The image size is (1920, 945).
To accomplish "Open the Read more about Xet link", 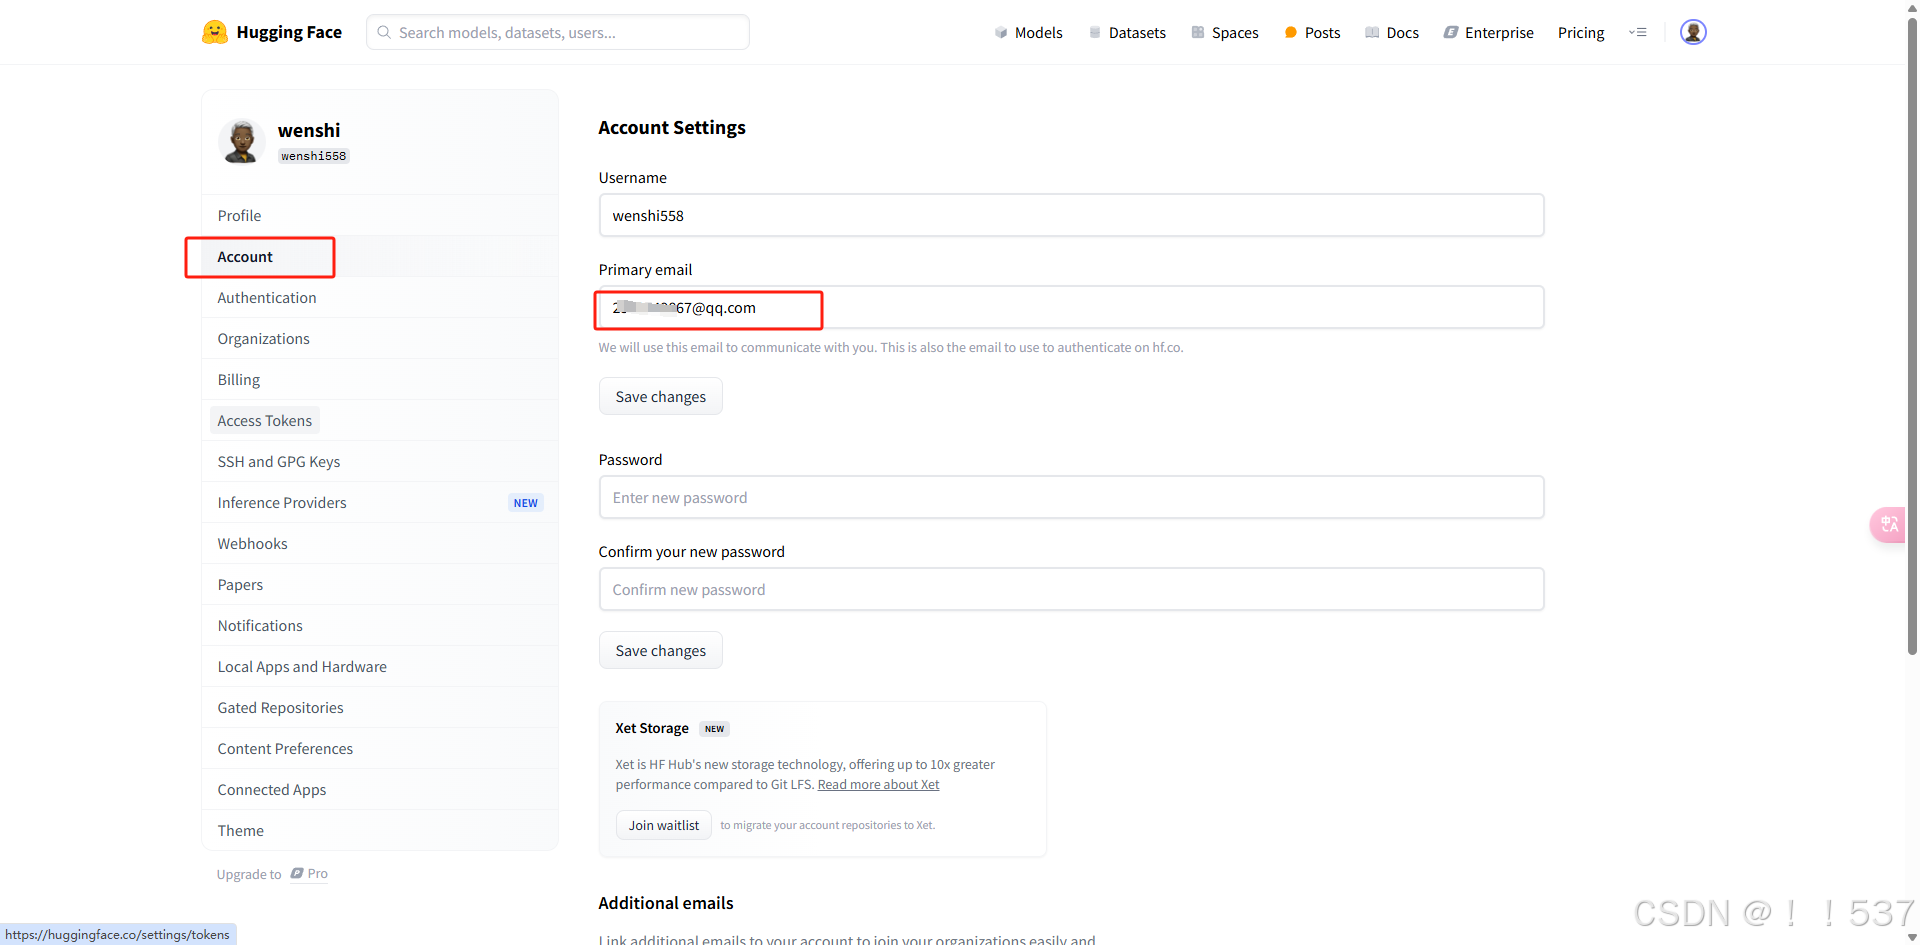I will 878,785.
